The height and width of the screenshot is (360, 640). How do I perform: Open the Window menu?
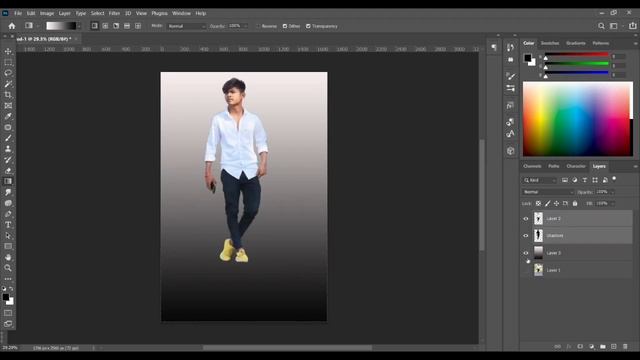point(181,13)
